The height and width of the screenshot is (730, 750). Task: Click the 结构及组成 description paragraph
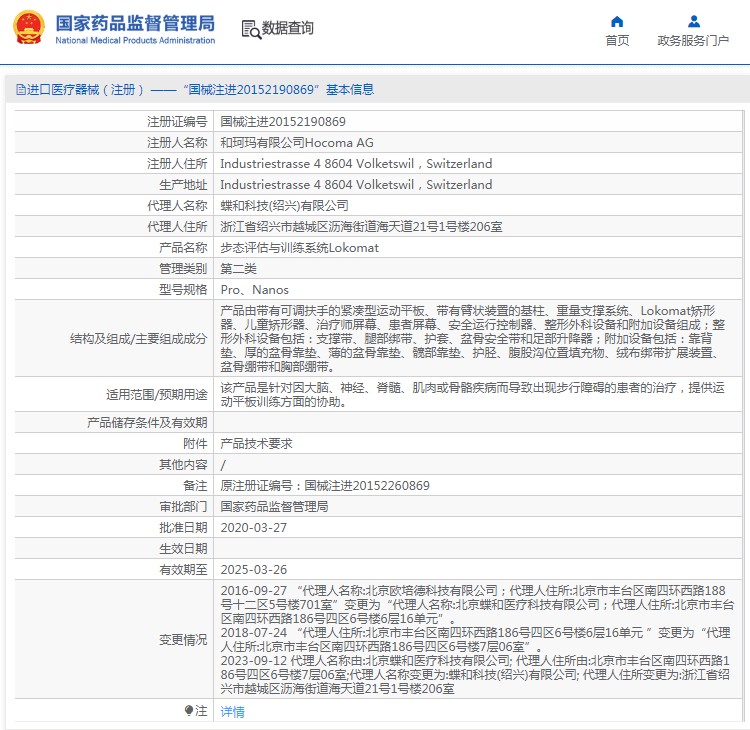(473, 339)
